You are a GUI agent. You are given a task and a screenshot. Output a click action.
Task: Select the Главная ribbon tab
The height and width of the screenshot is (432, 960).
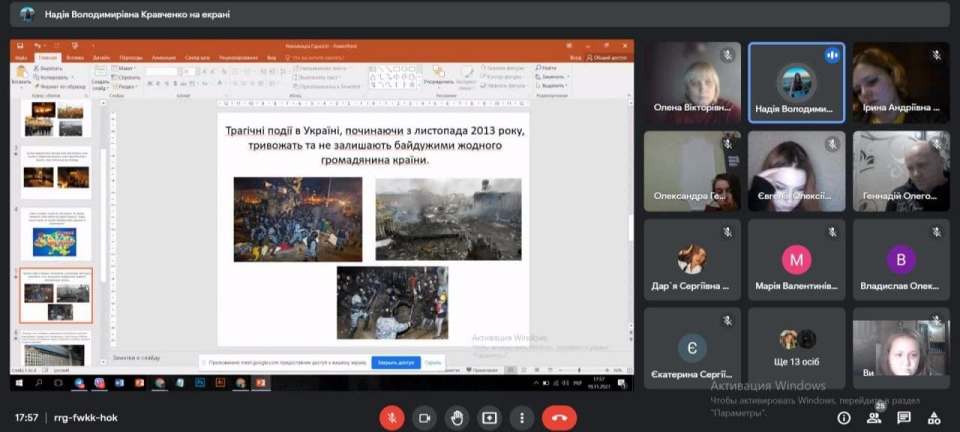[47, 58]
